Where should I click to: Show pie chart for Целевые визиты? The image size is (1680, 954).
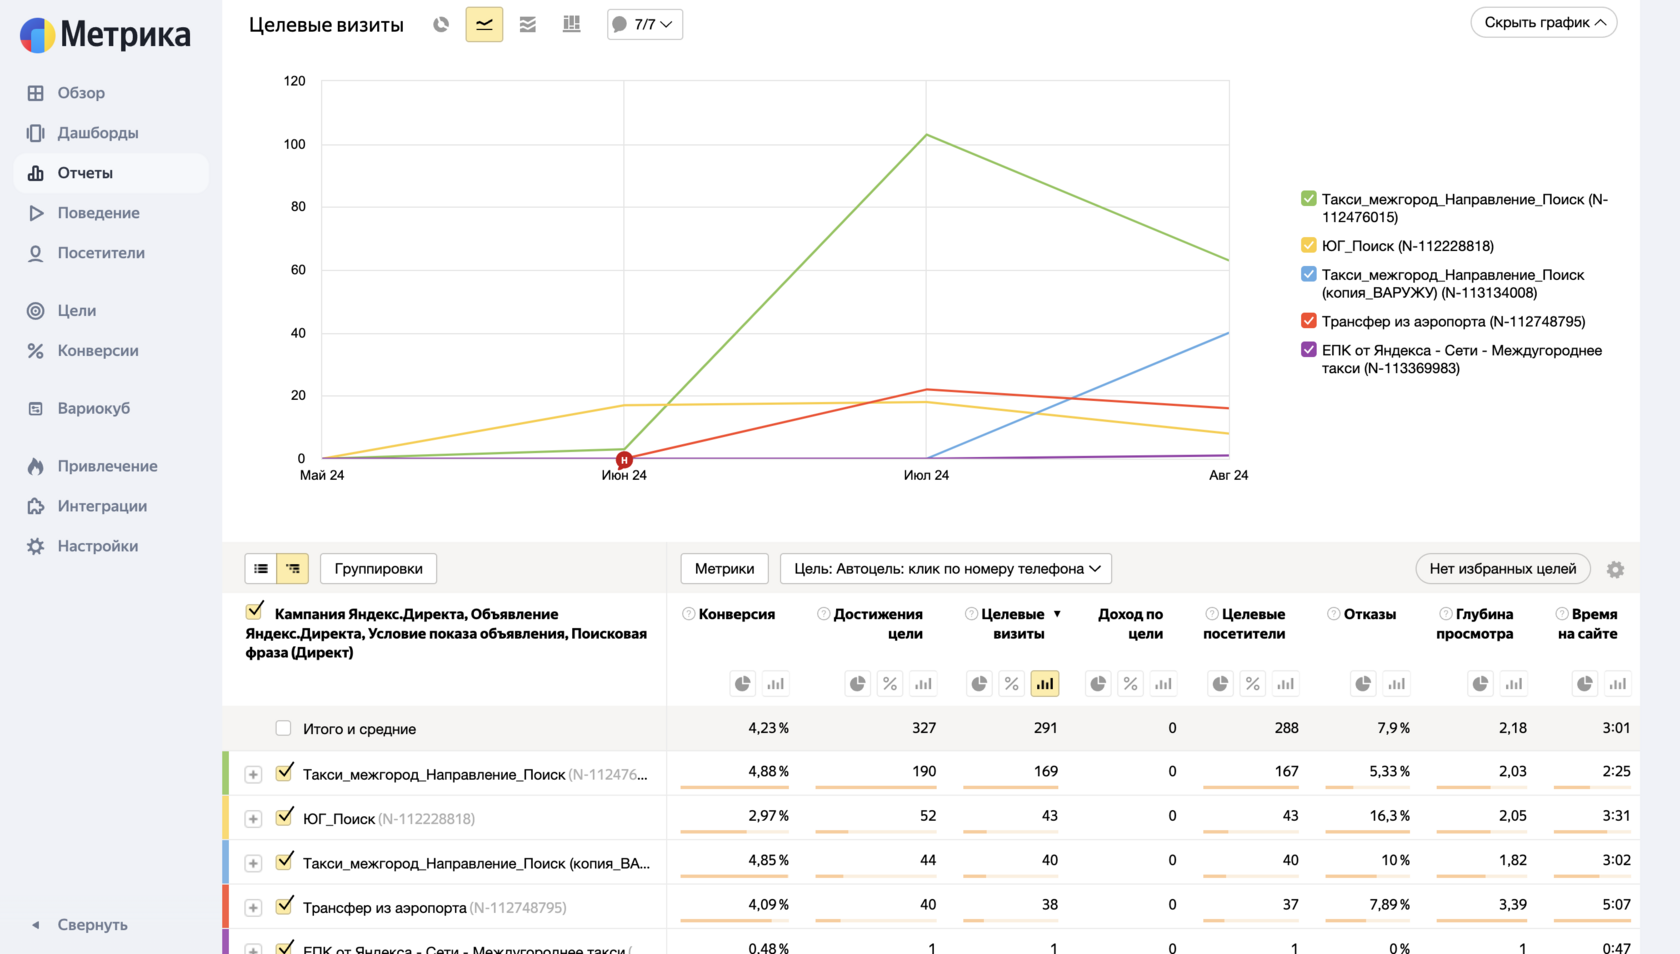pos(979,684)
